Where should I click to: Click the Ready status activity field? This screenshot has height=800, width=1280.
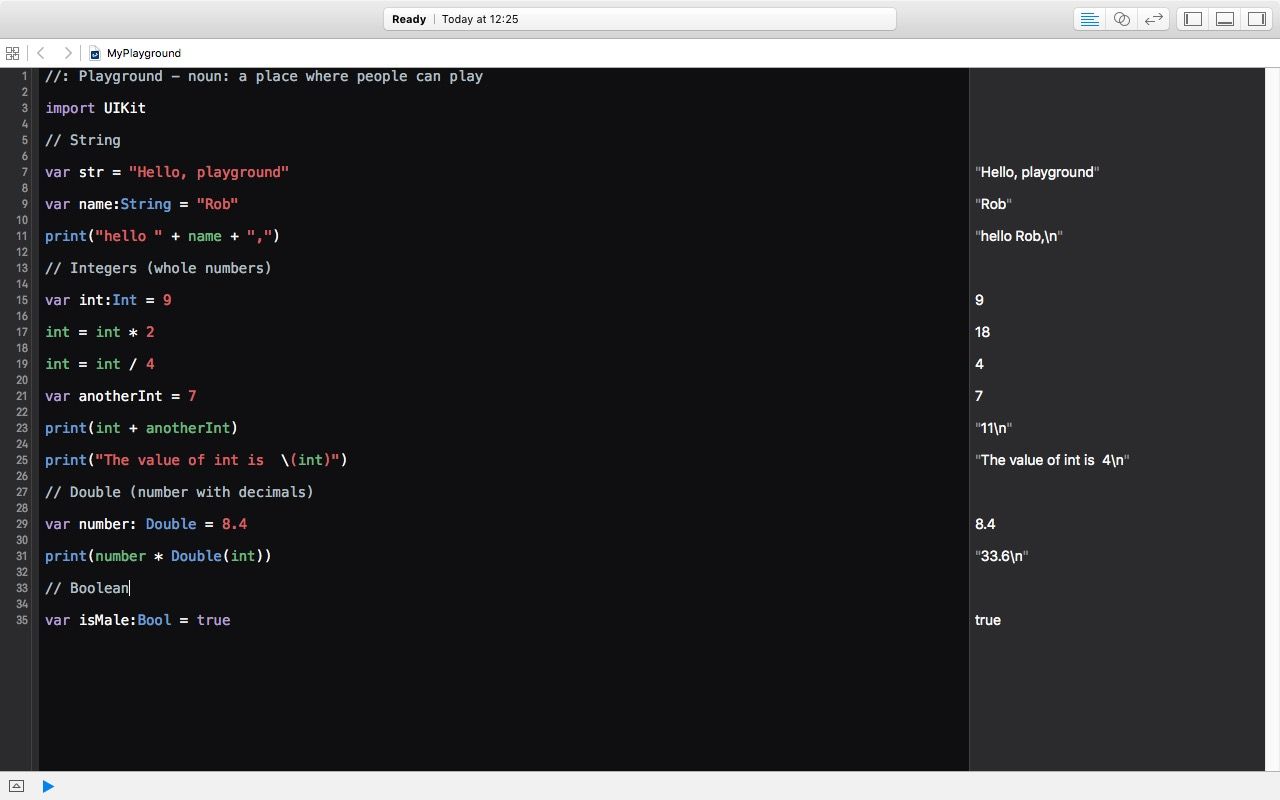click(x=640, y=19)
